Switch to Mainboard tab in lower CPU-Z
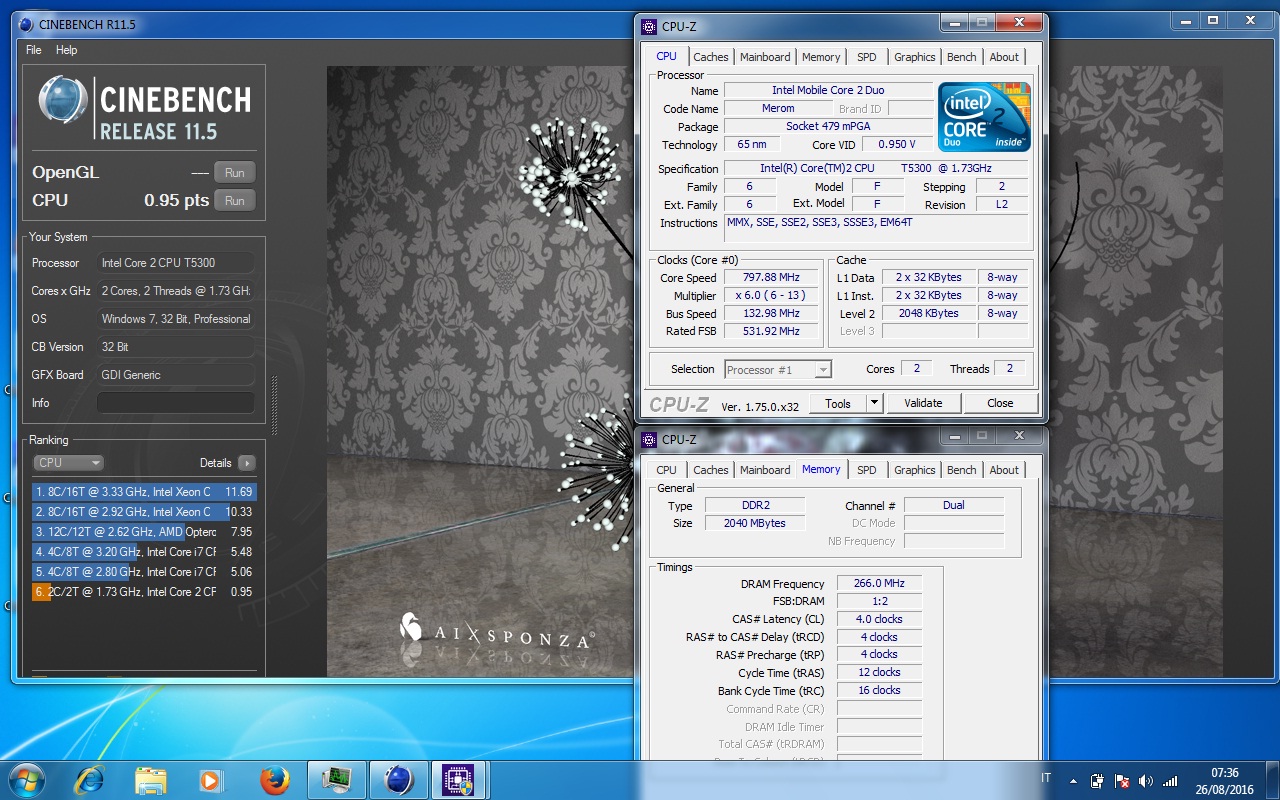Viewport: 1280px width, 800px height. 765,470
